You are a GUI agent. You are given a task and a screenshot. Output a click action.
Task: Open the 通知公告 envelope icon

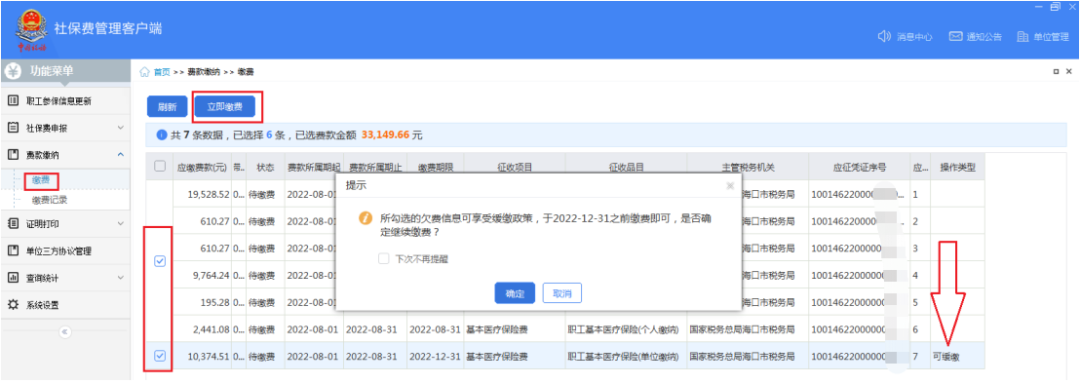coord(955,36)
